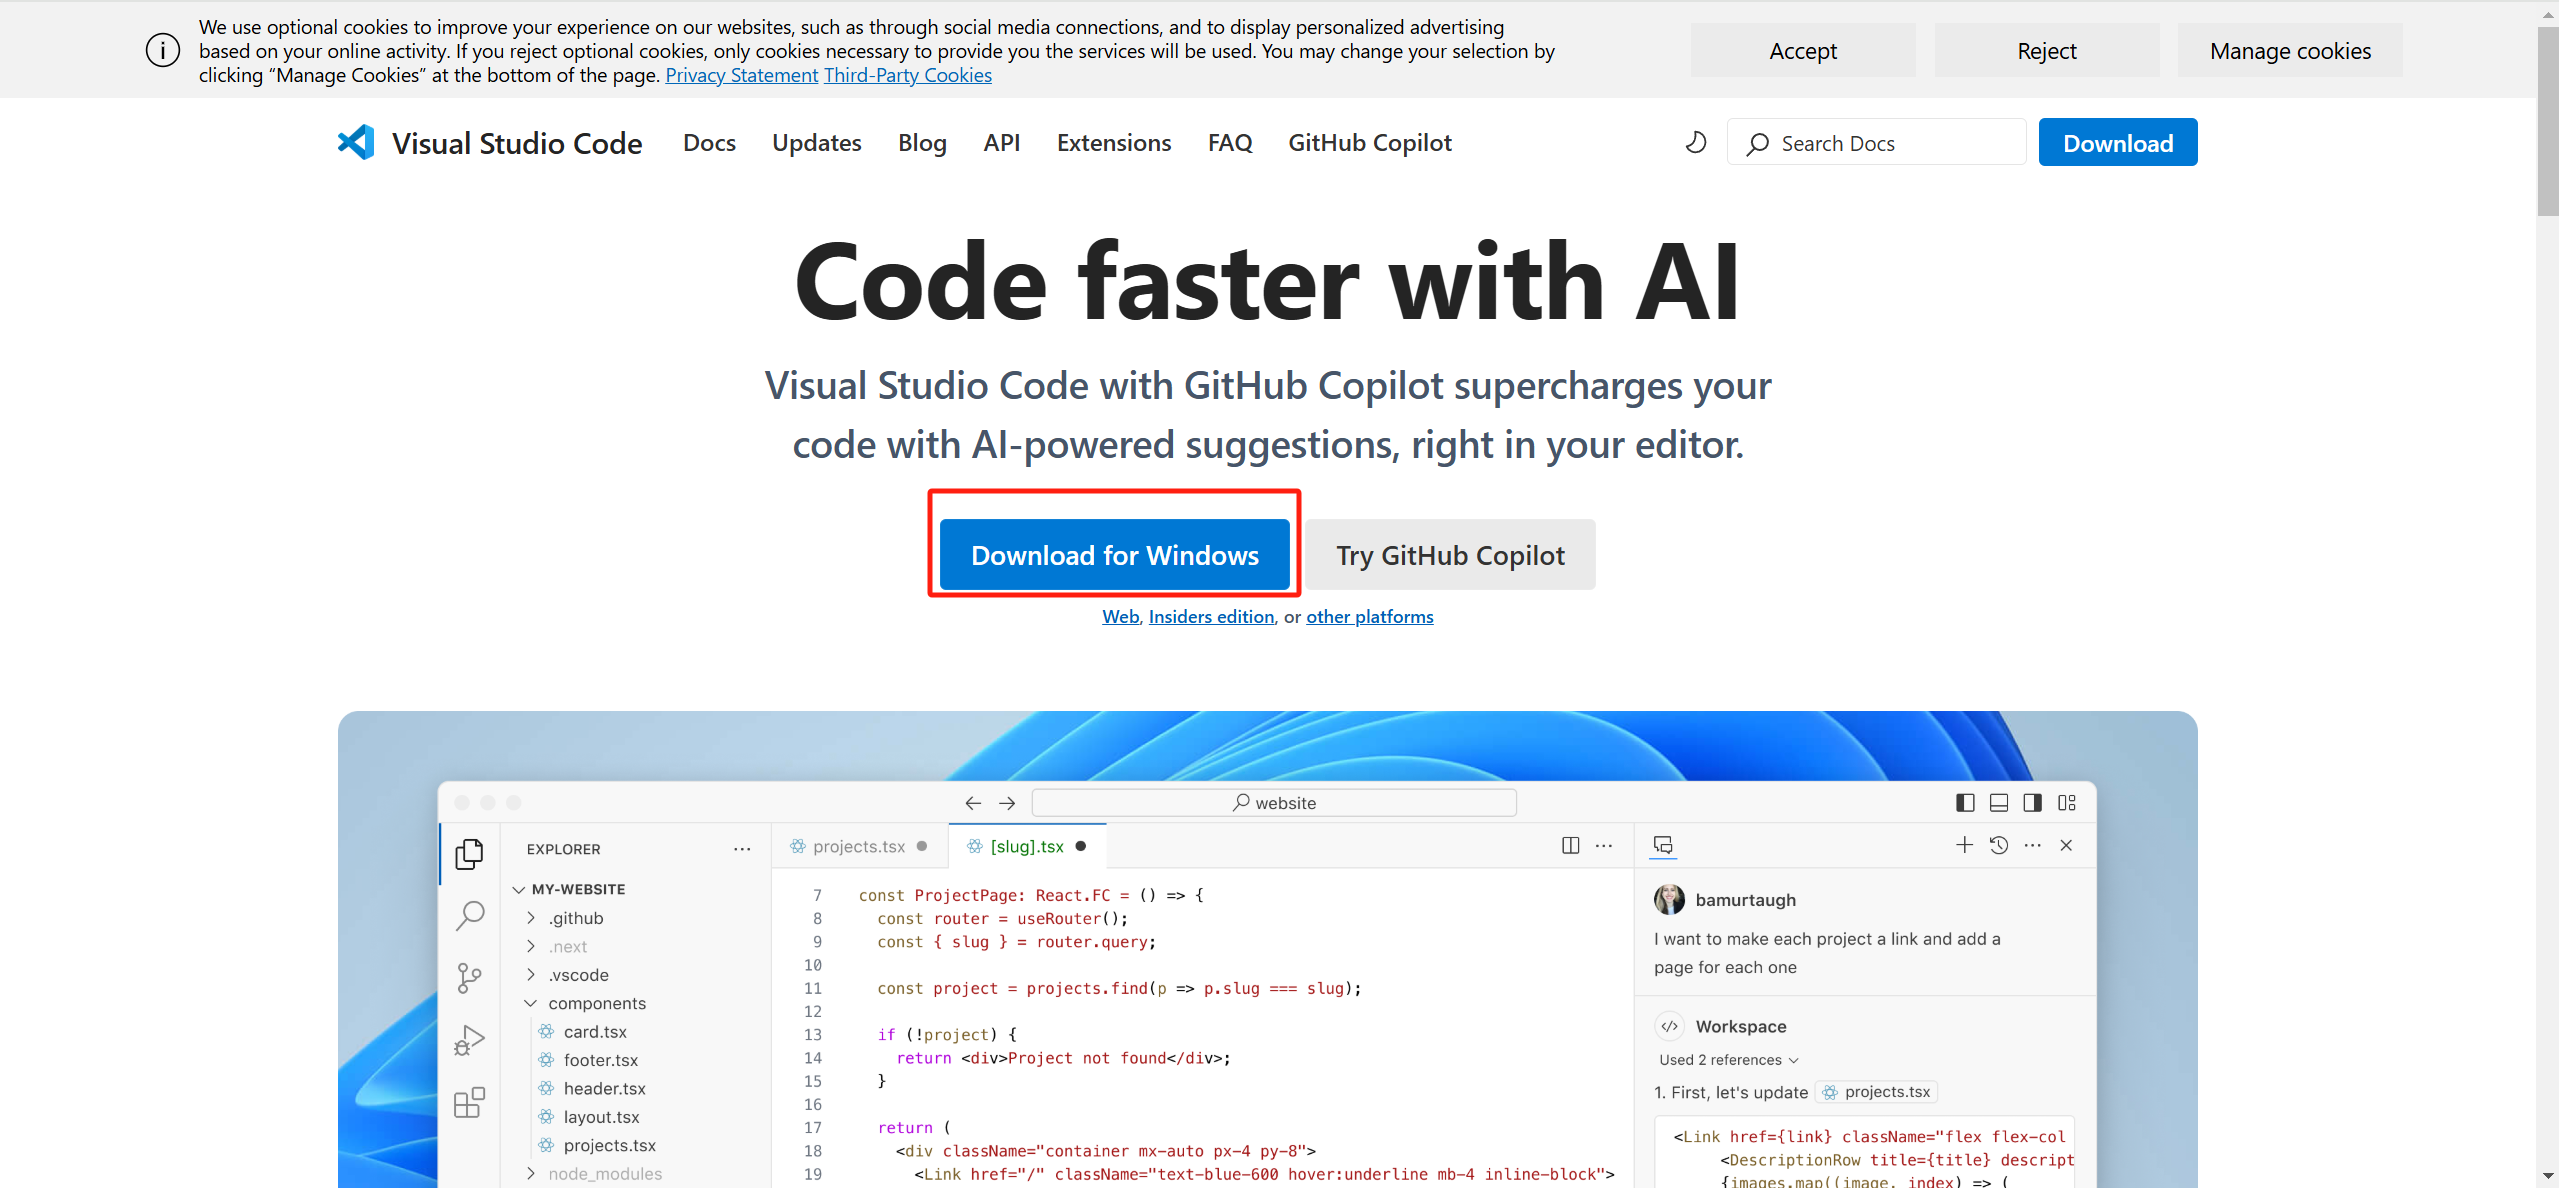The image size is (2559, 1188).
Task: Open the chat panel ellipsis menu
Action: (2033, 845)
